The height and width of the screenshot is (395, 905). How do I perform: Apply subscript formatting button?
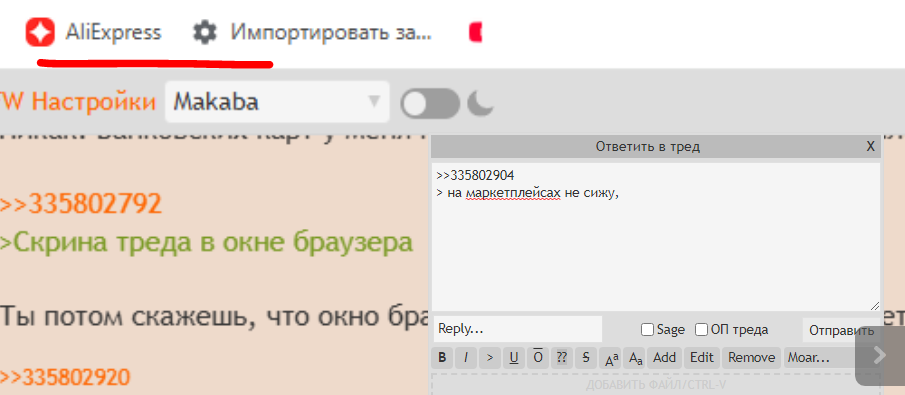point(635,358)
